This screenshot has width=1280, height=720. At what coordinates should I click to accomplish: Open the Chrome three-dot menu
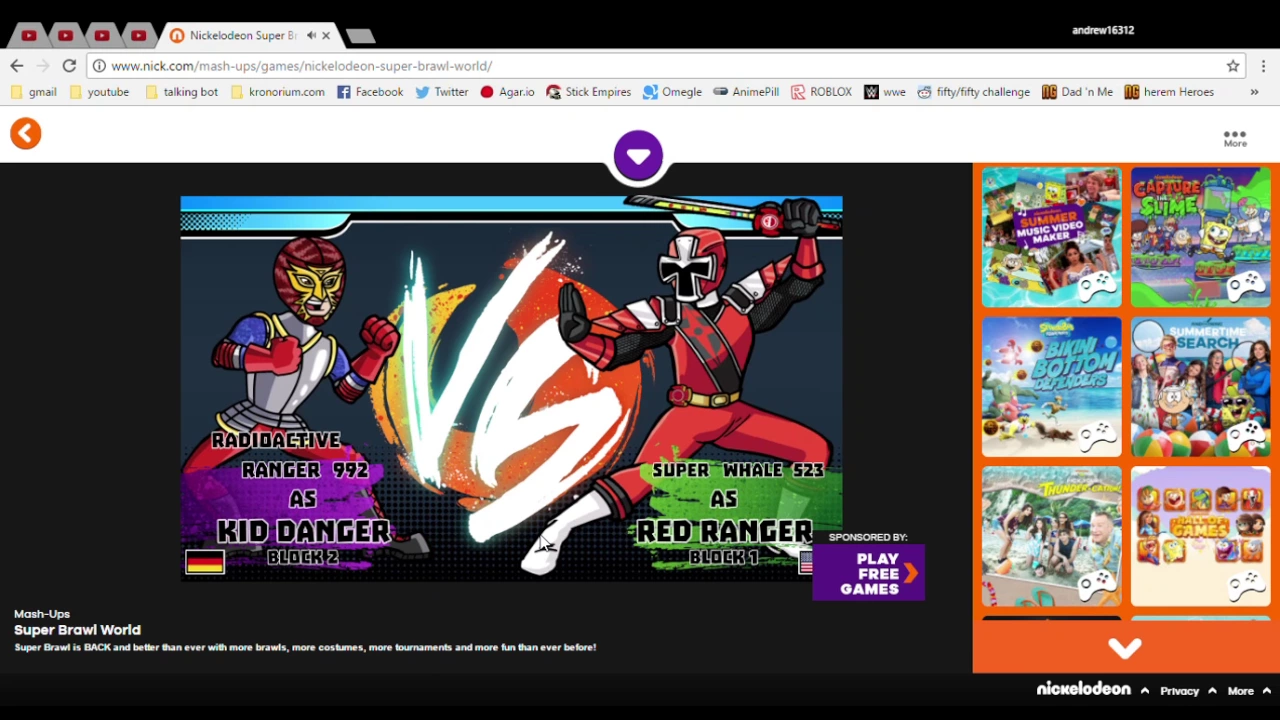[x=1264, y=66]
